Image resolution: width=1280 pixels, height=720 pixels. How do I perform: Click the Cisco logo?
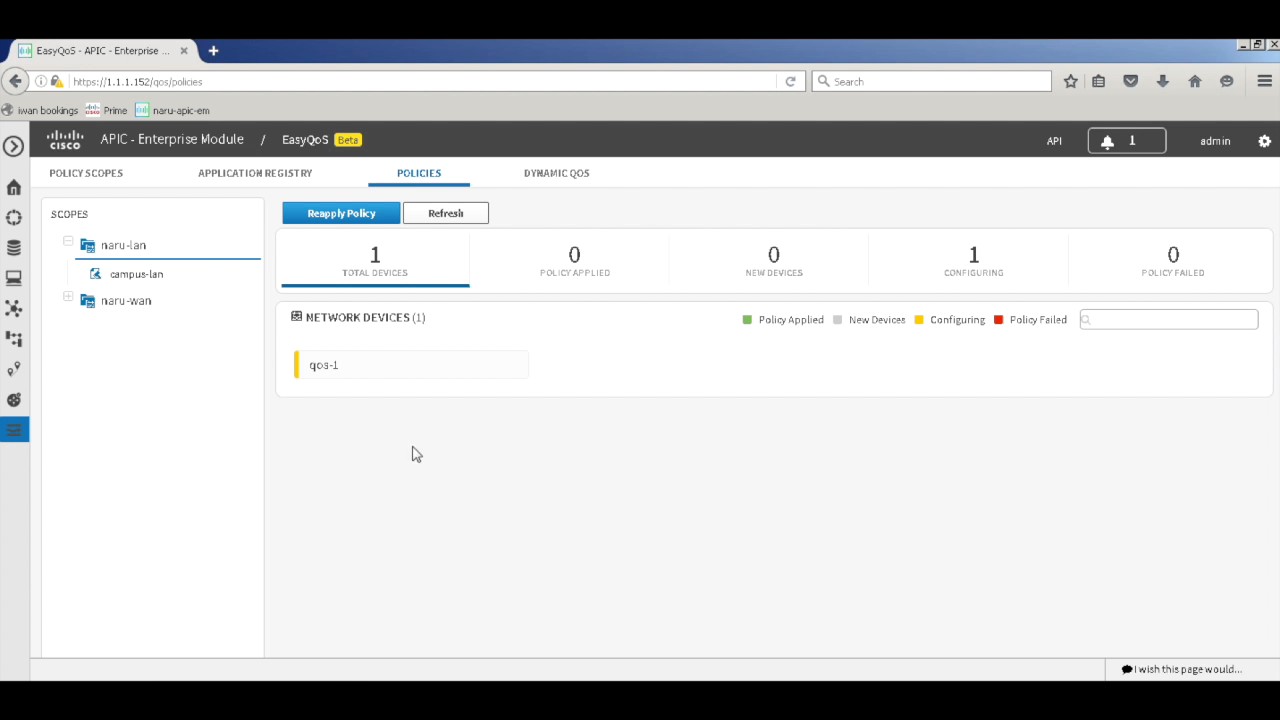click(x=65, y=140)
